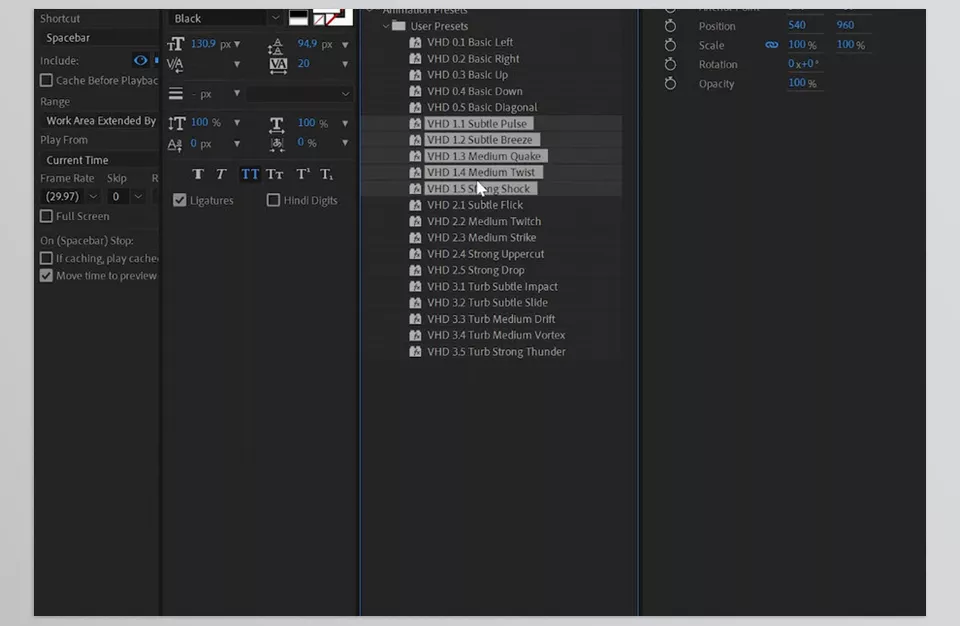Viewport: 960px width, 626px height.
Task: Open the Current Time play from selector
Action: point(100,160)
